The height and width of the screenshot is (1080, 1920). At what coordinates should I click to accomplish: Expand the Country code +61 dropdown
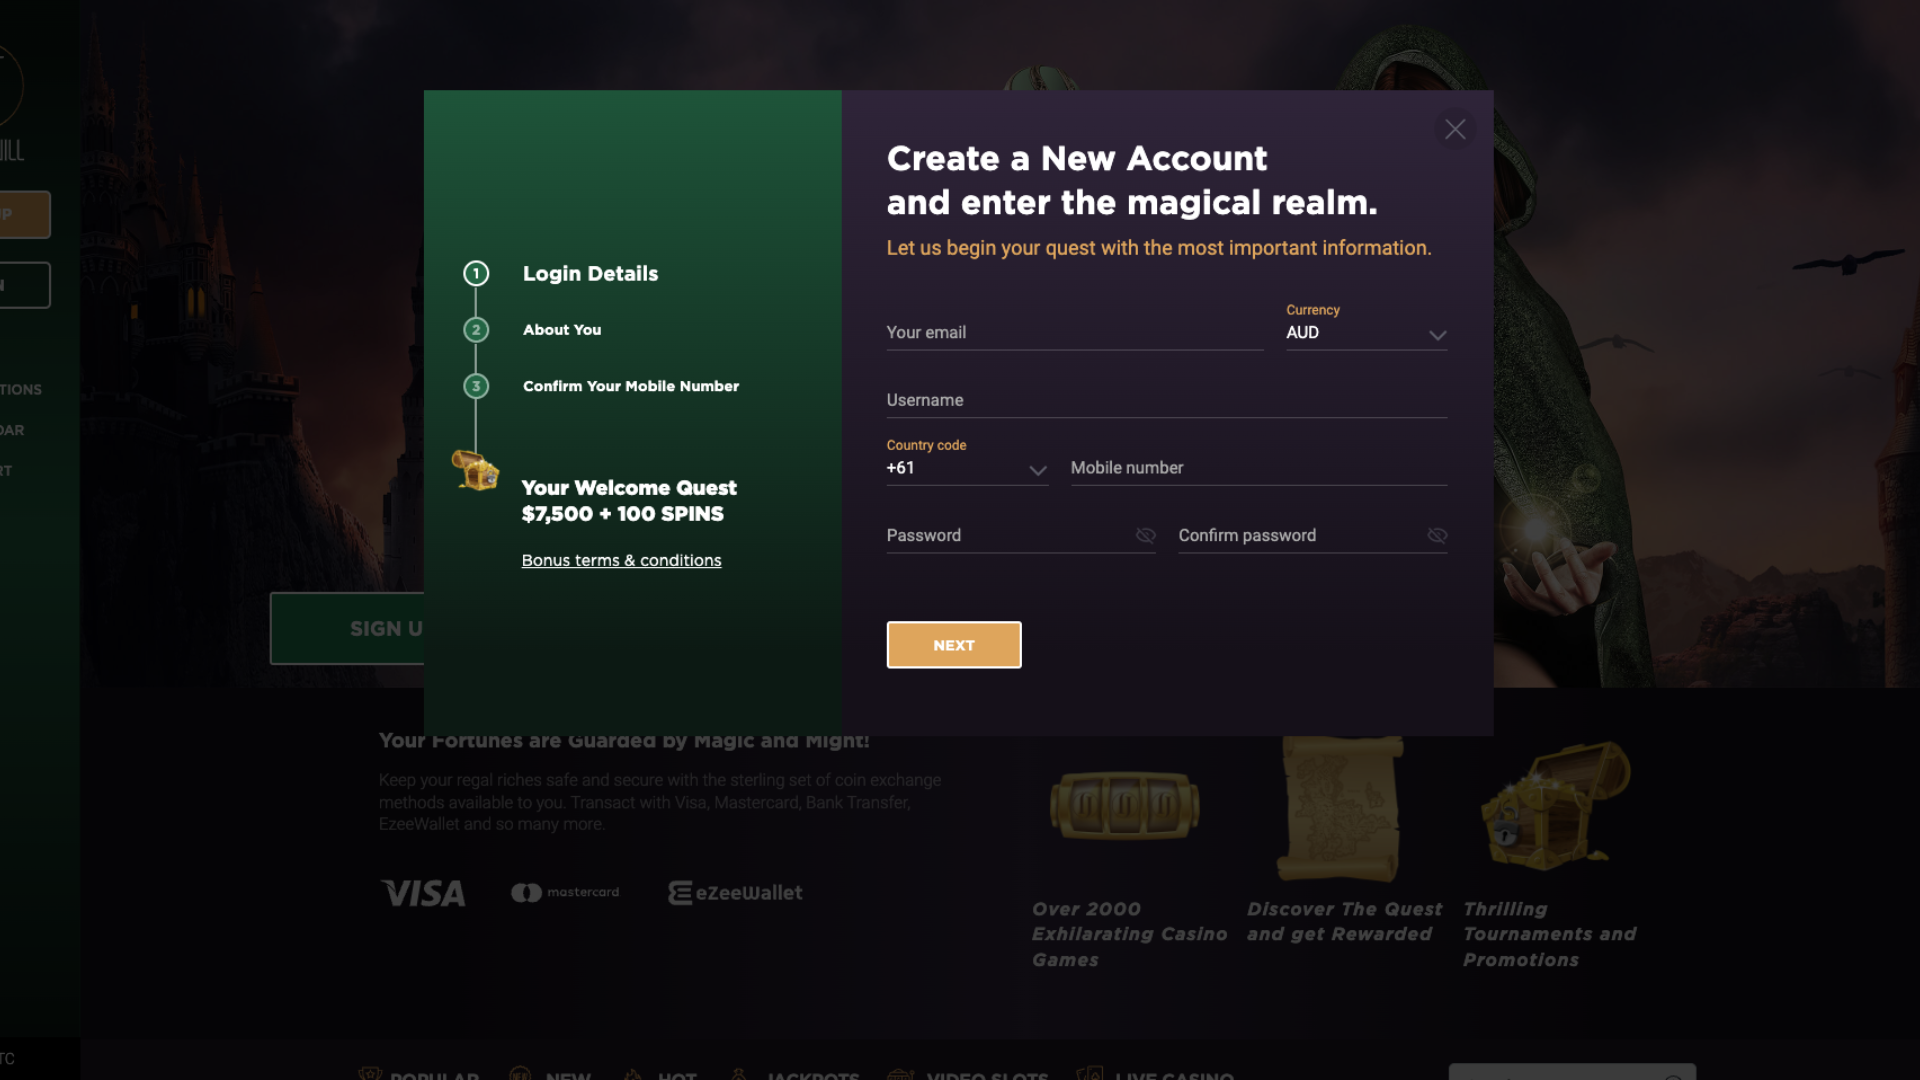pyautogui.click(x=1039, y=469)
